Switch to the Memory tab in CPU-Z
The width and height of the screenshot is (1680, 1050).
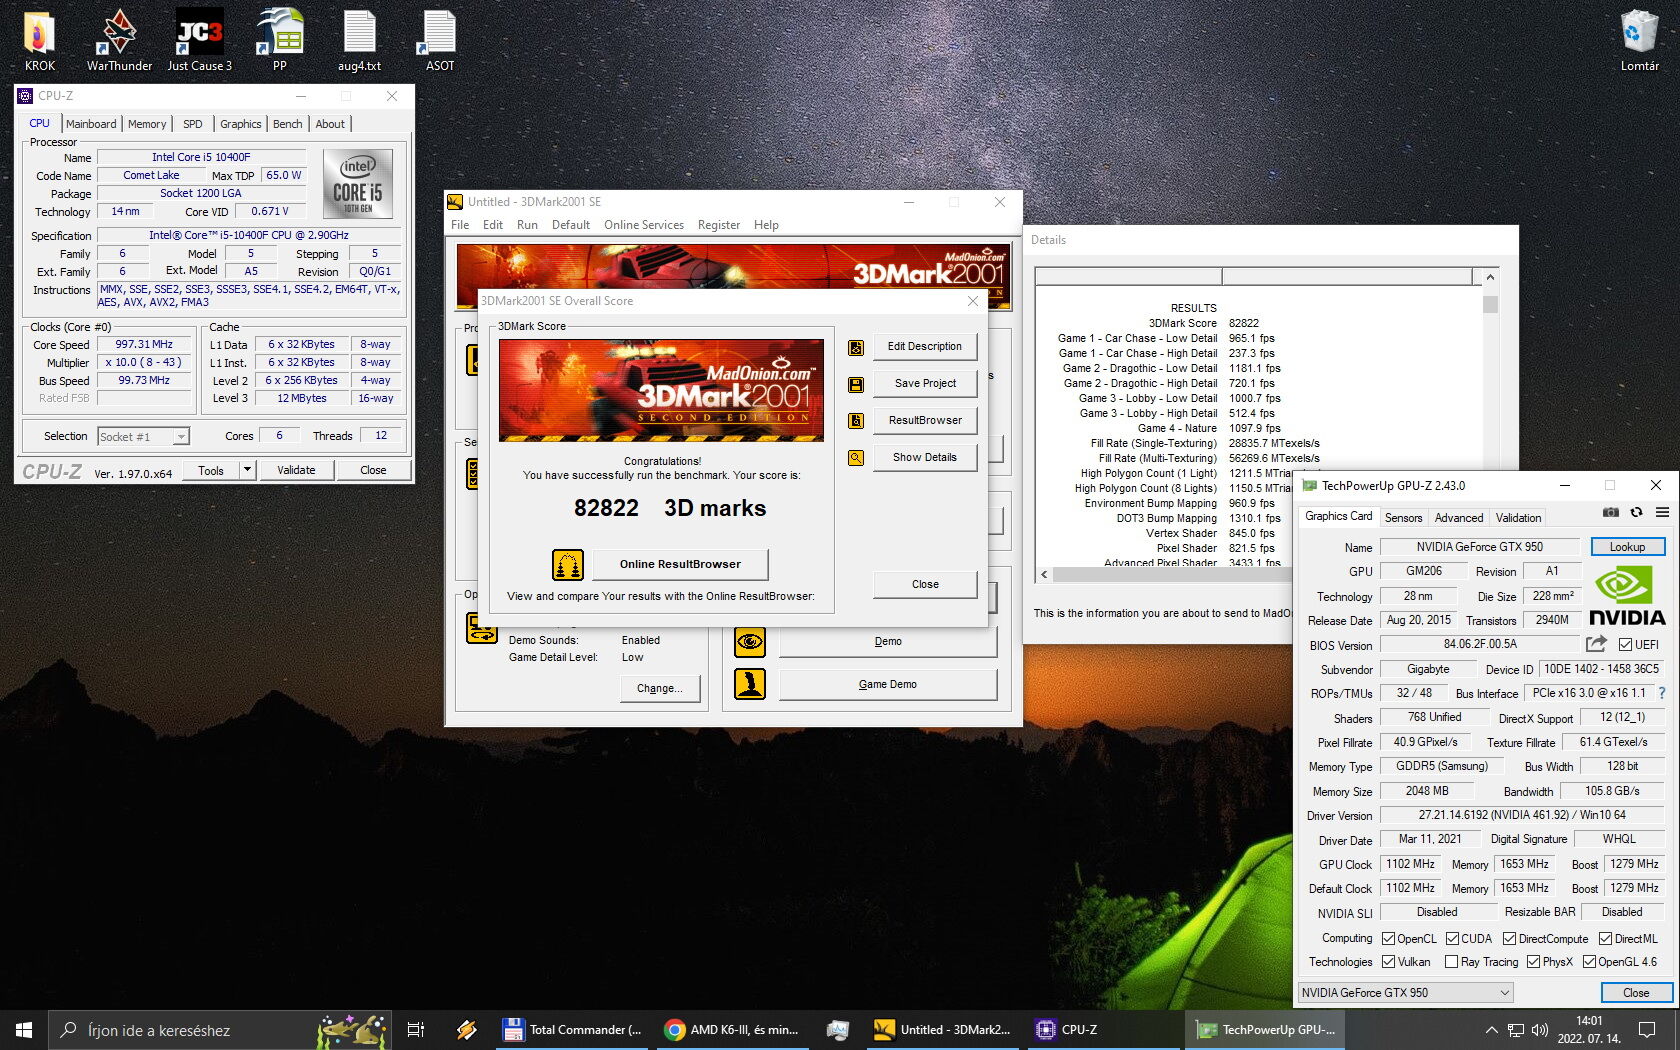click(x=147, y=124)
